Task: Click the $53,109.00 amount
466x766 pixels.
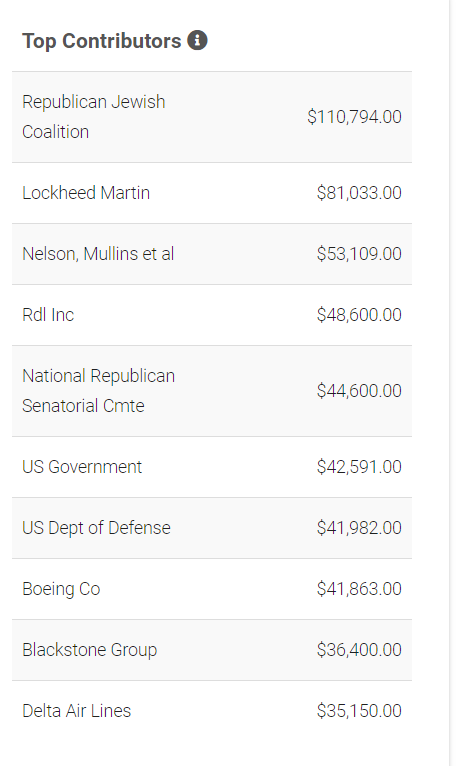Action: (x=359, y=254)
